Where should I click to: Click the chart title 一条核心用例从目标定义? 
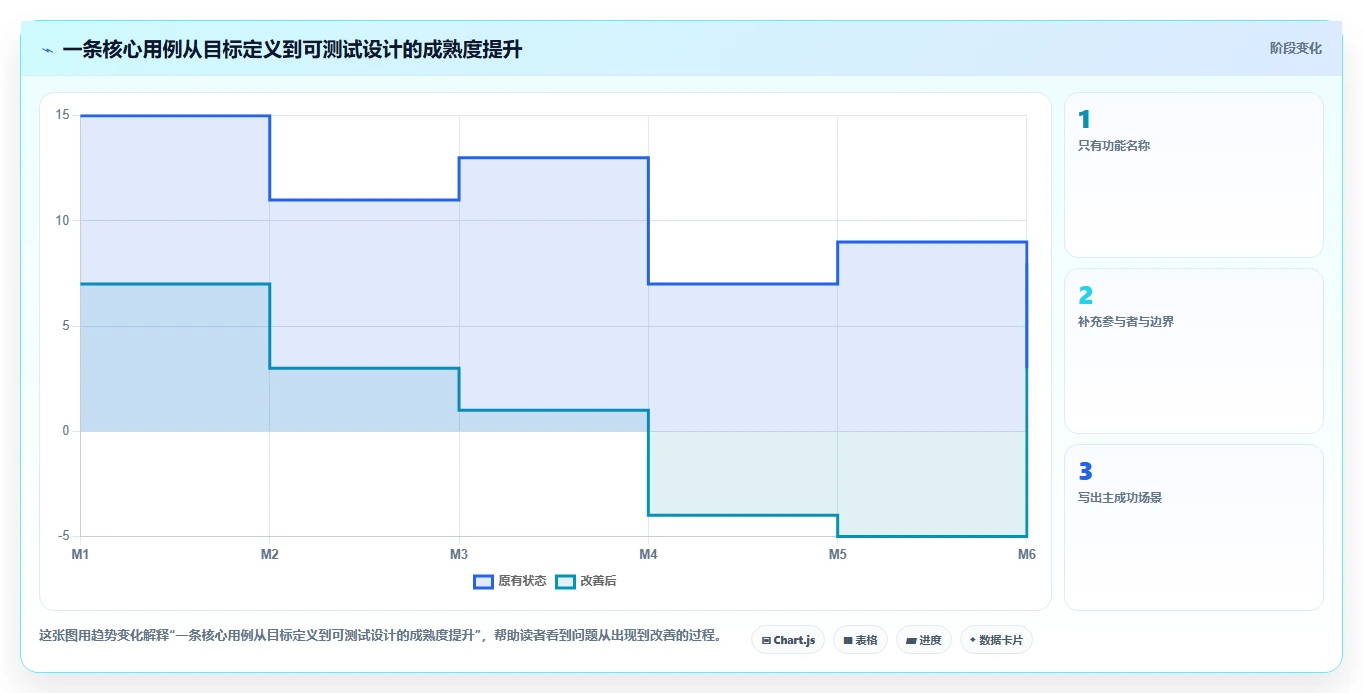[292, 49]
